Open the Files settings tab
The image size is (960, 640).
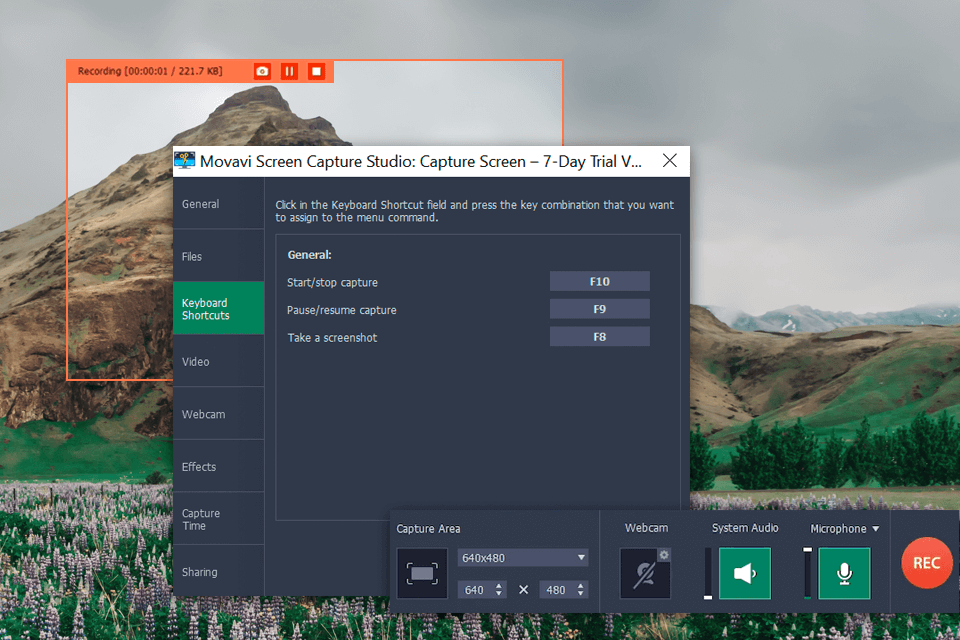coord(219,256)
